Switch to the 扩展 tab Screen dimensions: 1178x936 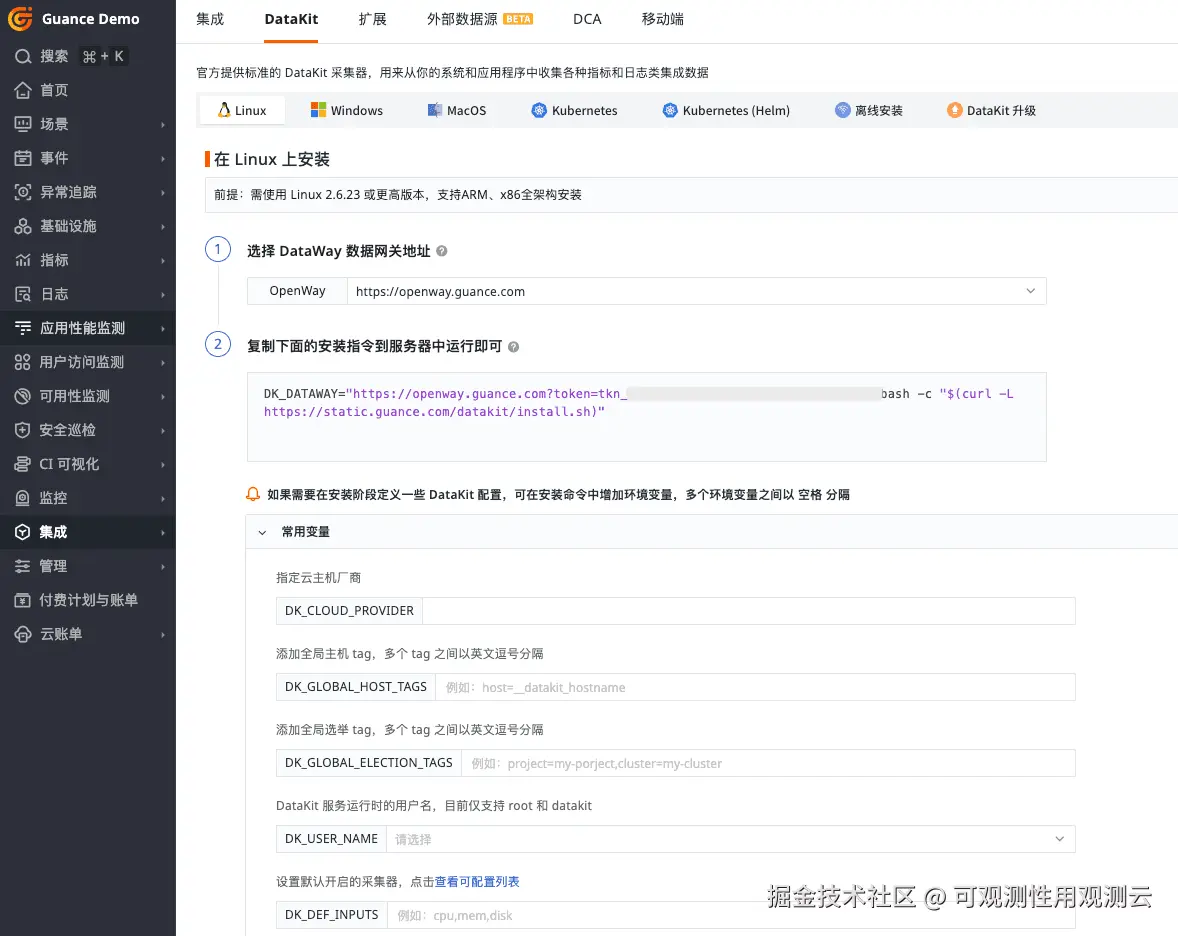pyautogui.click(x=373, y=19)
